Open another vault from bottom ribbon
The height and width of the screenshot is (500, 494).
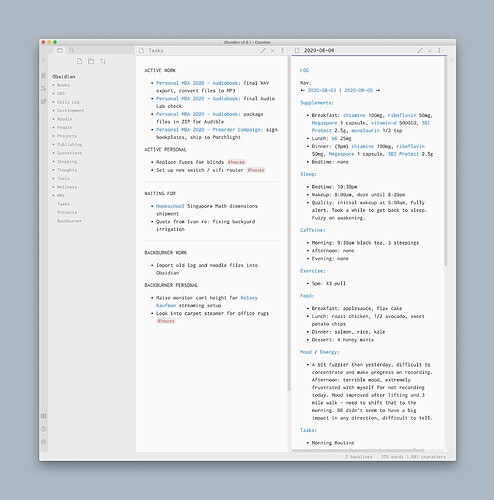click(43, 416)
